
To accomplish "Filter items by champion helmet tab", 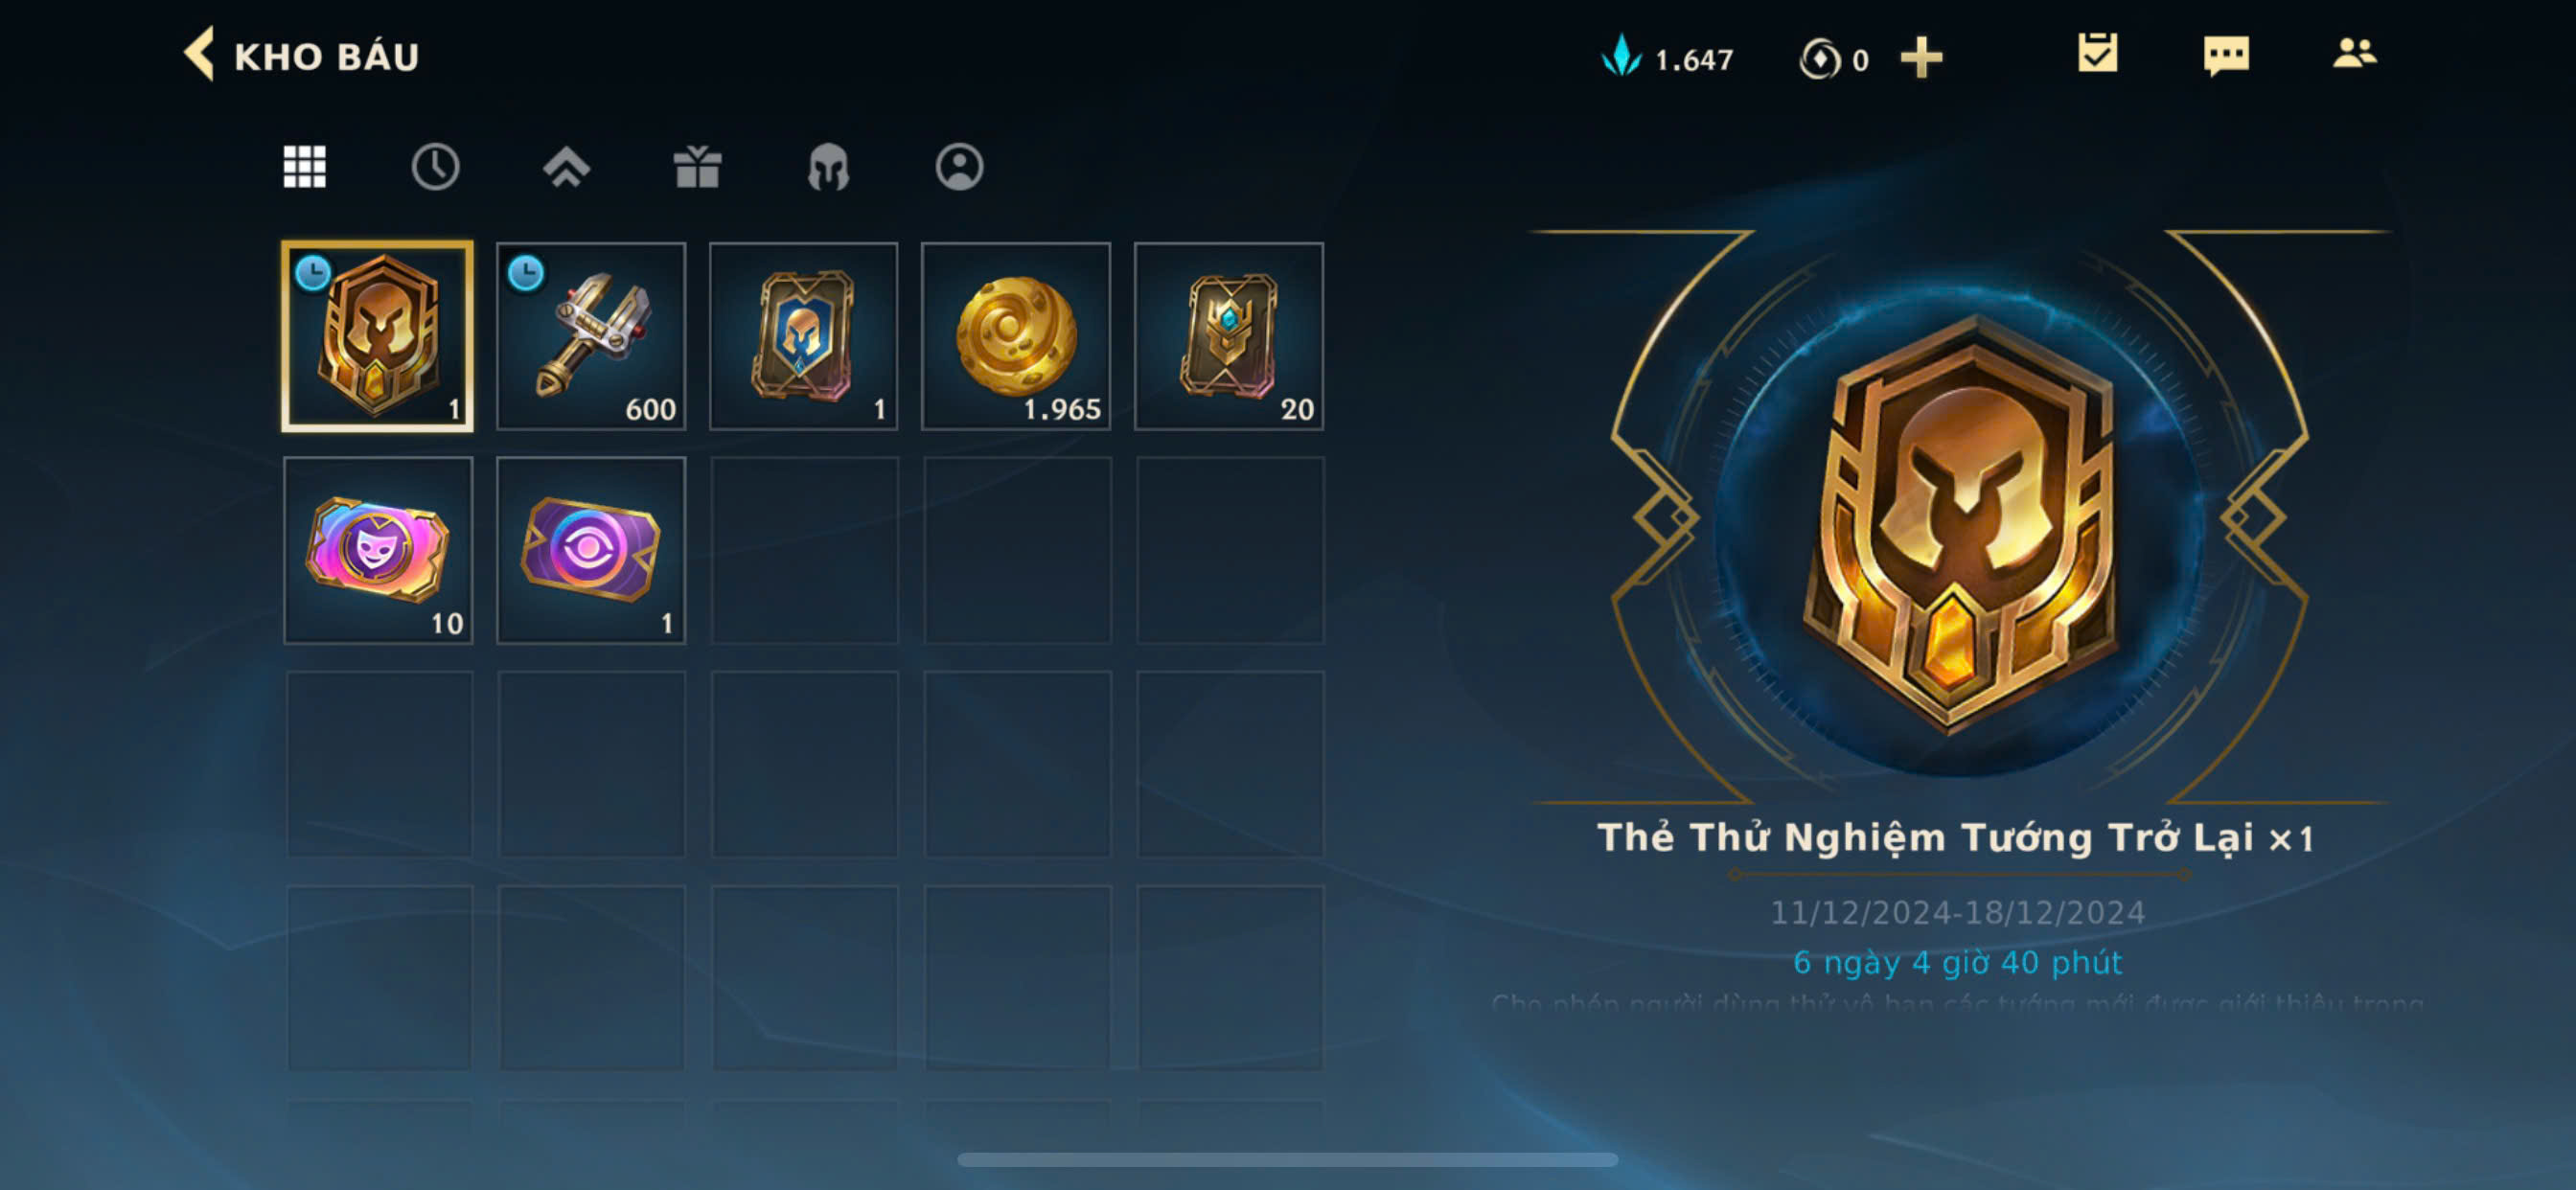I will click(828, 167).
